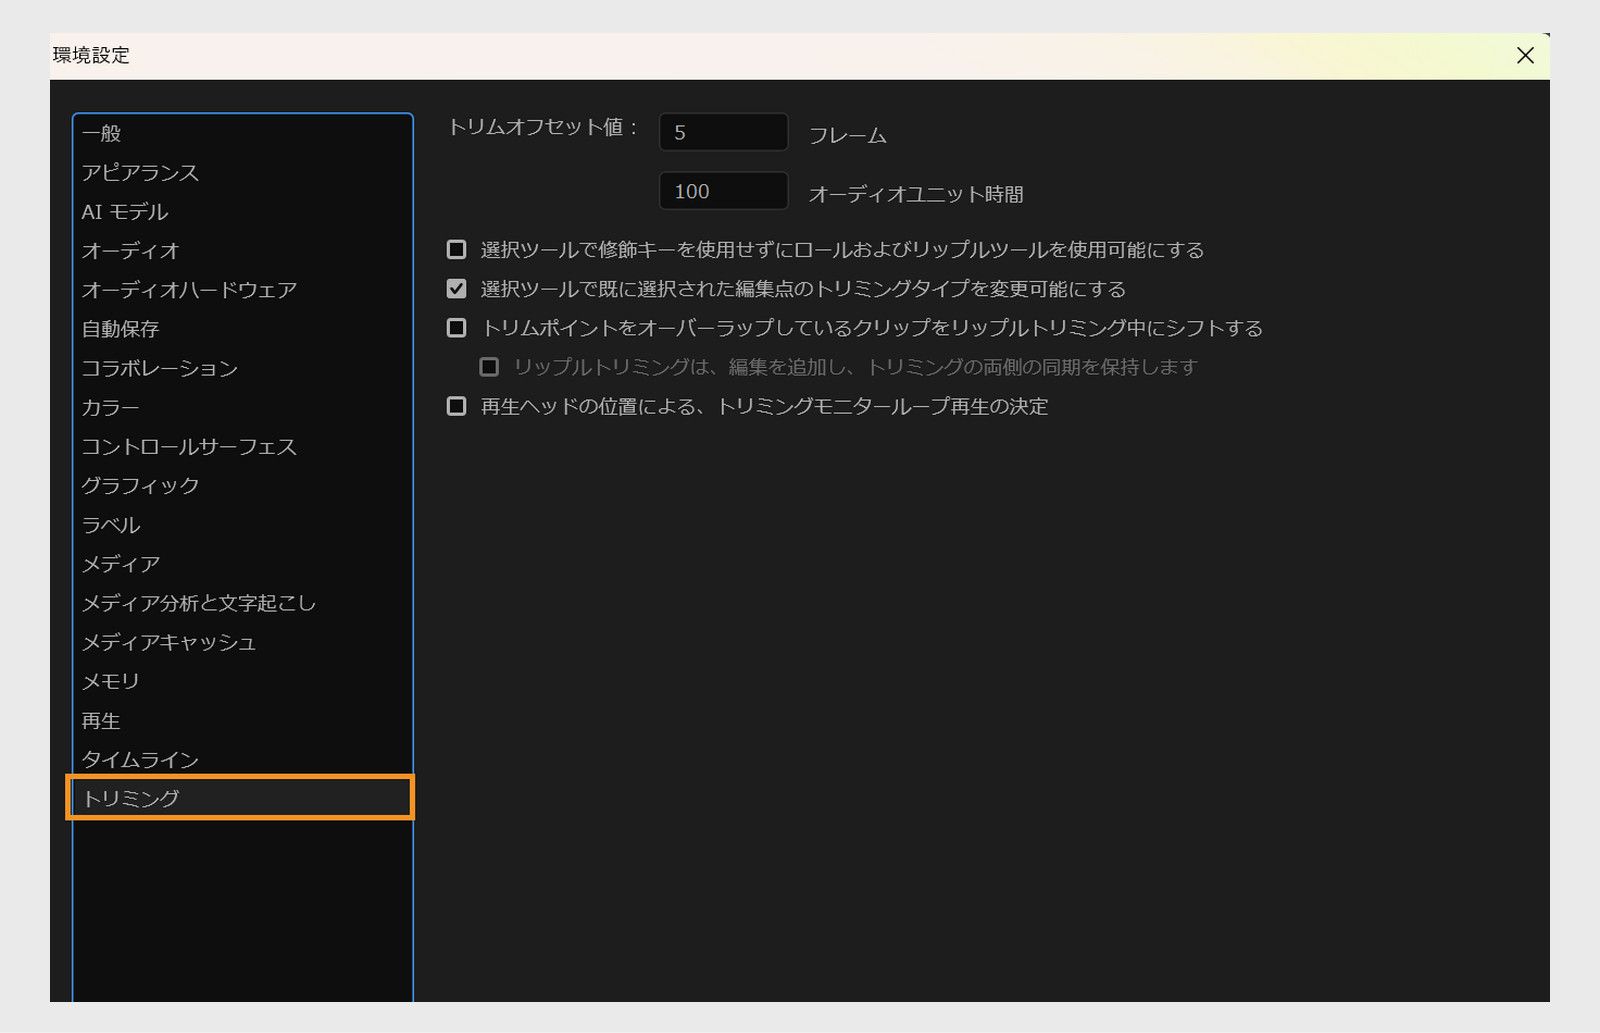The width and height of the screenshot is (1600, 1033).
Task: Open the アピアランス (Appearance) settings category
Action: pos(140,172)
